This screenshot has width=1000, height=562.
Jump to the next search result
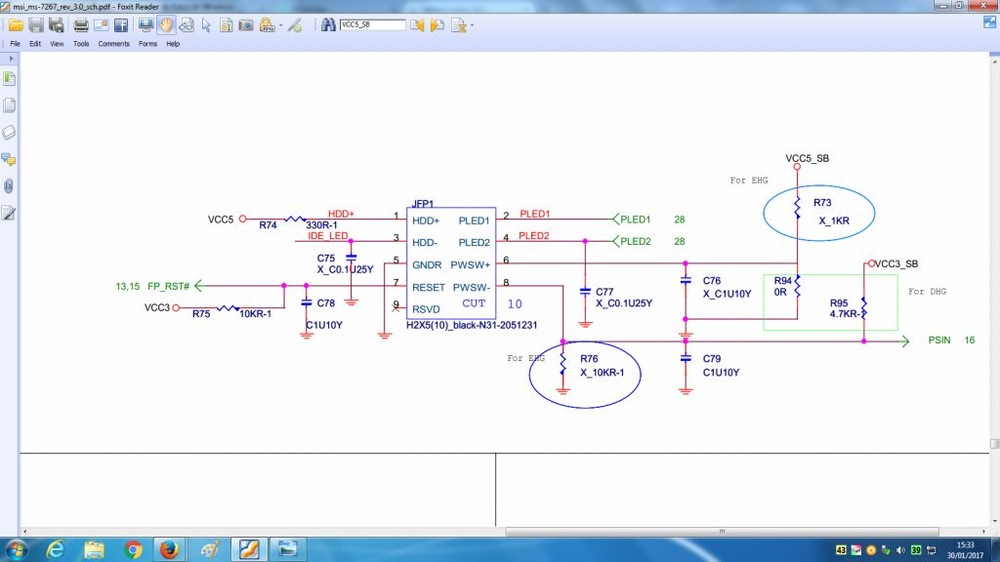click(x=437, y=24)
